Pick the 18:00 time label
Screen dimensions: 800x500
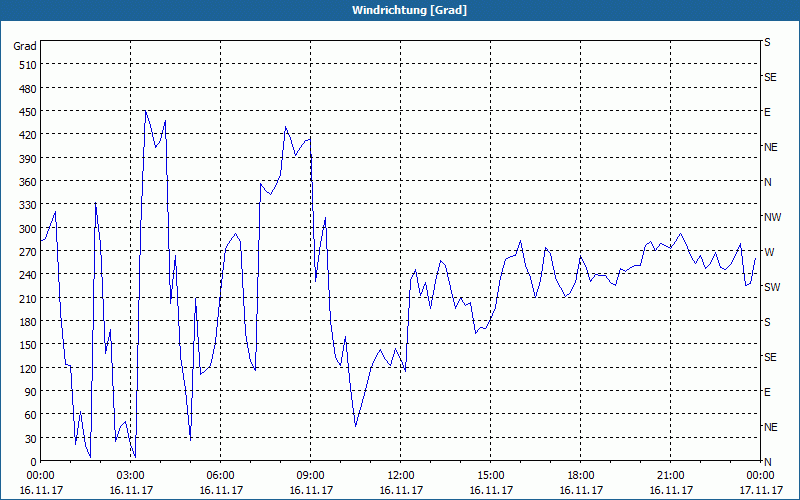pyautogui.click(x=581, y=476)
